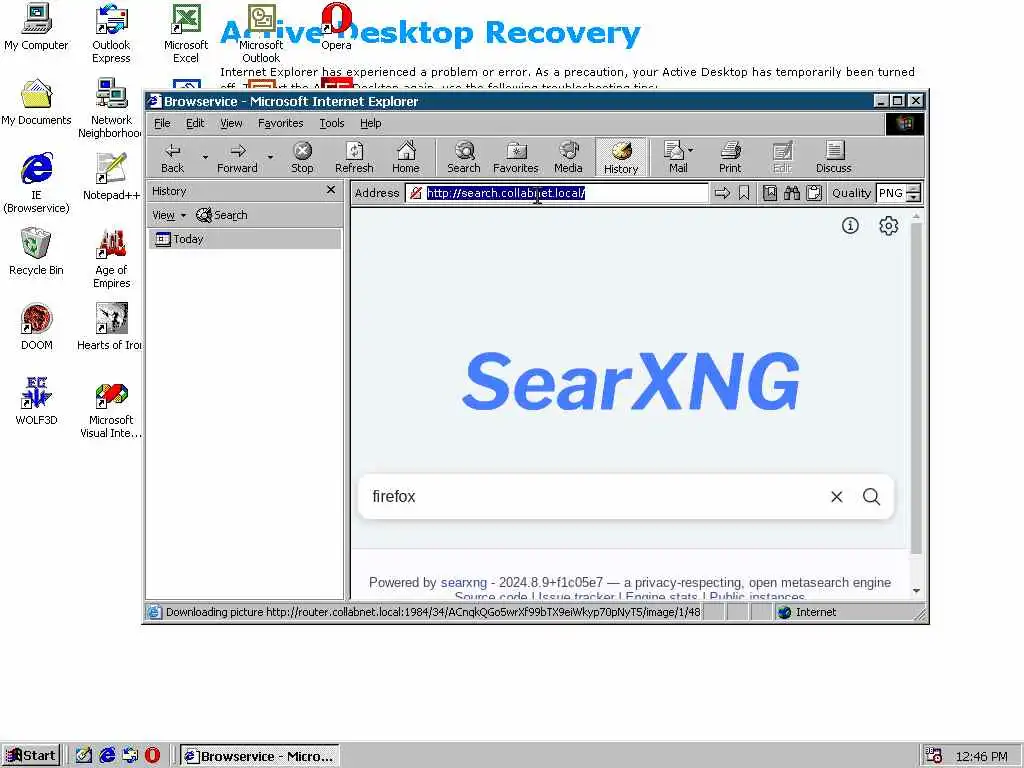Screen dimensions: 1024x768
Task: Select the Recycle Bin desktop icon
Action: pyautogui.click(x=36, y=251)
